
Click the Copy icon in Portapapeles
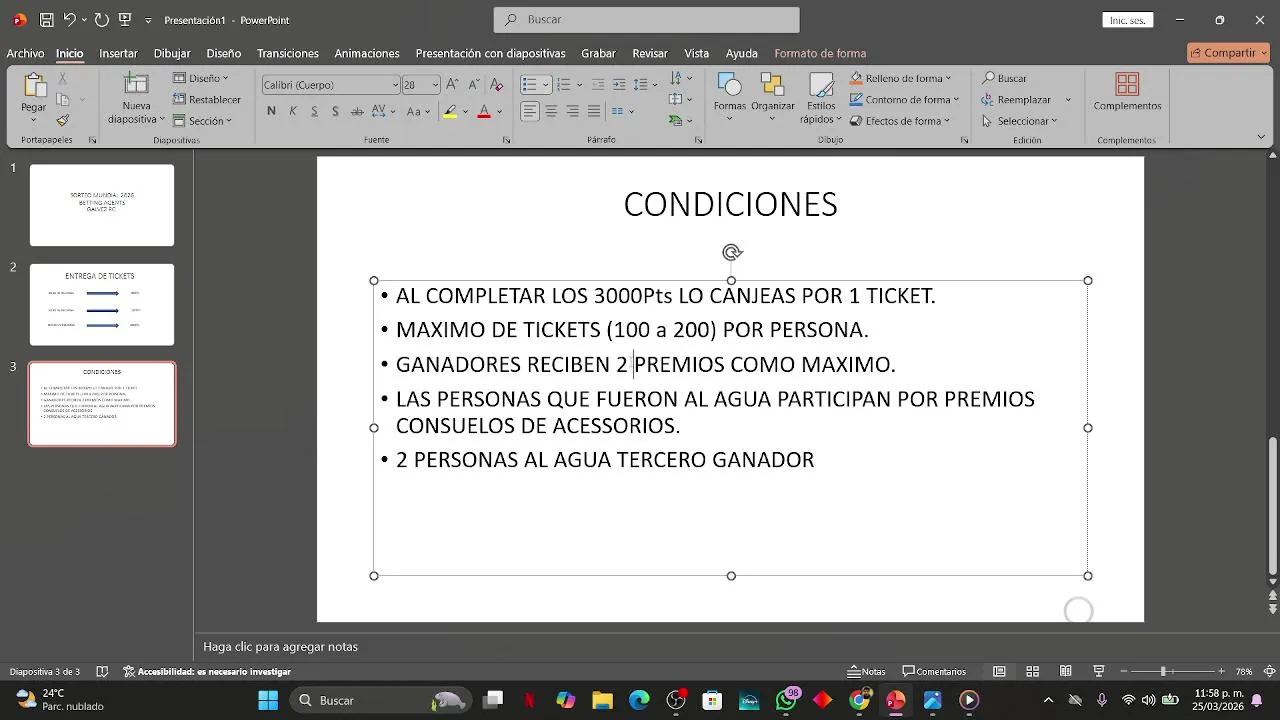pyautogui.click(x=63, y=99)
